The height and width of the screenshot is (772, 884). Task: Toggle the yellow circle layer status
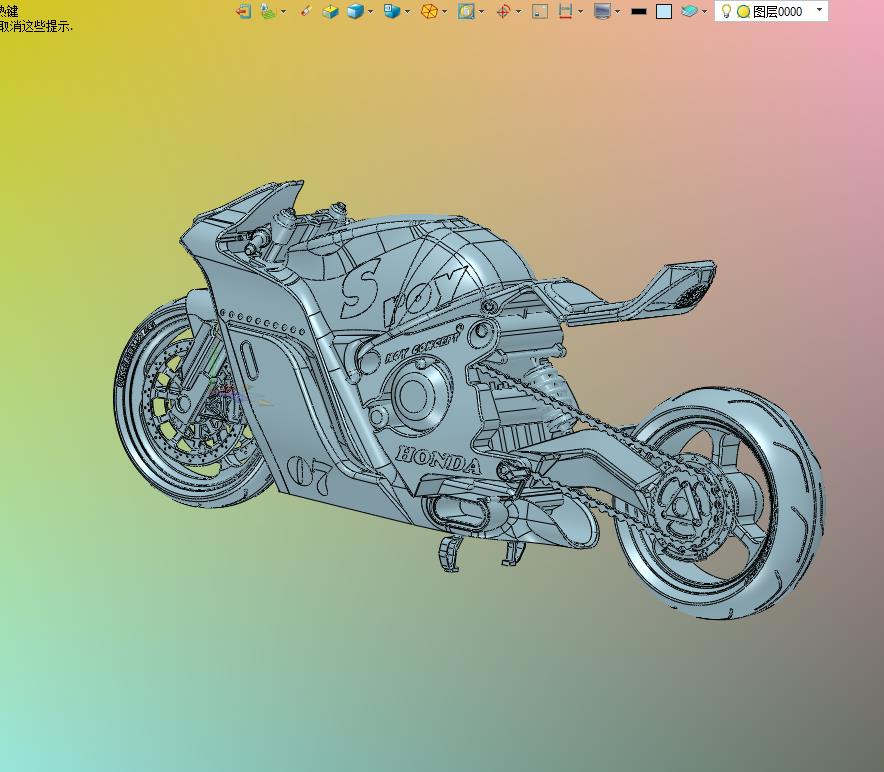pos(743,11)
